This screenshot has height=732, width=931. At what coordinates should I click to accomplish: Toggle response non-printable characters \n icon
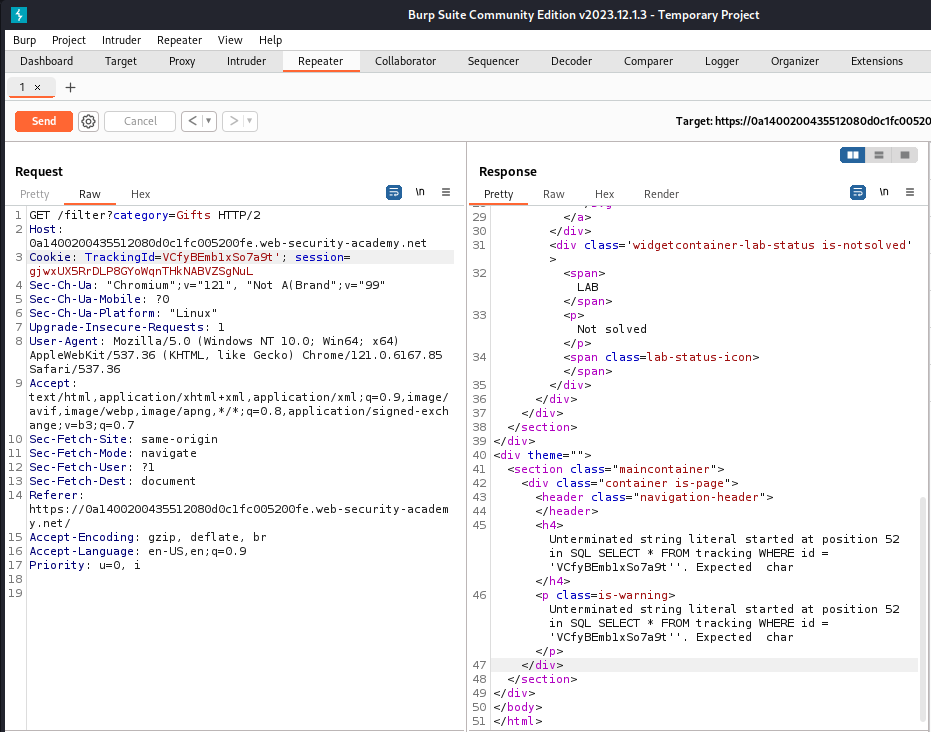pos(884,192)
